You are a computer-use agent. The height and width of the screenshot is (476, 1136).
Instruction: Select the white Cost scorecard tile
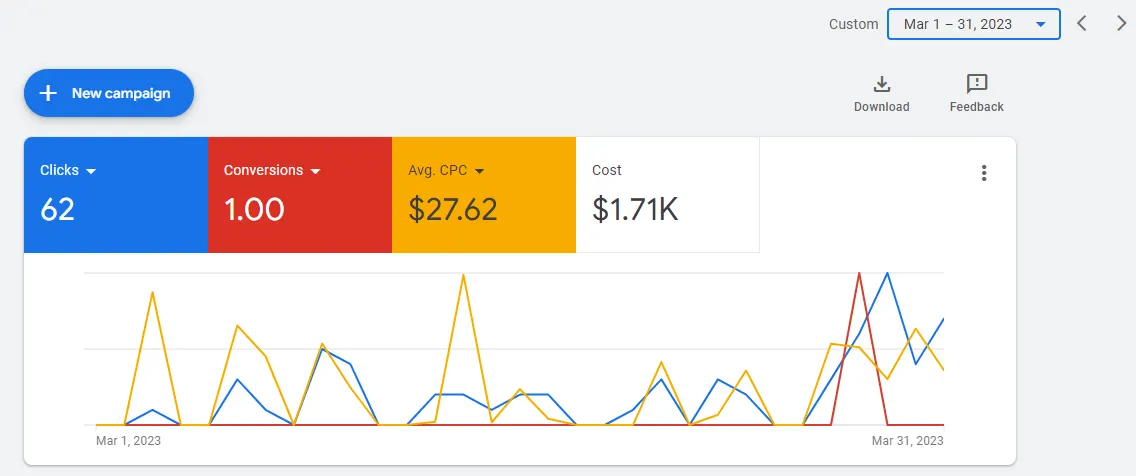click(667, 195)
